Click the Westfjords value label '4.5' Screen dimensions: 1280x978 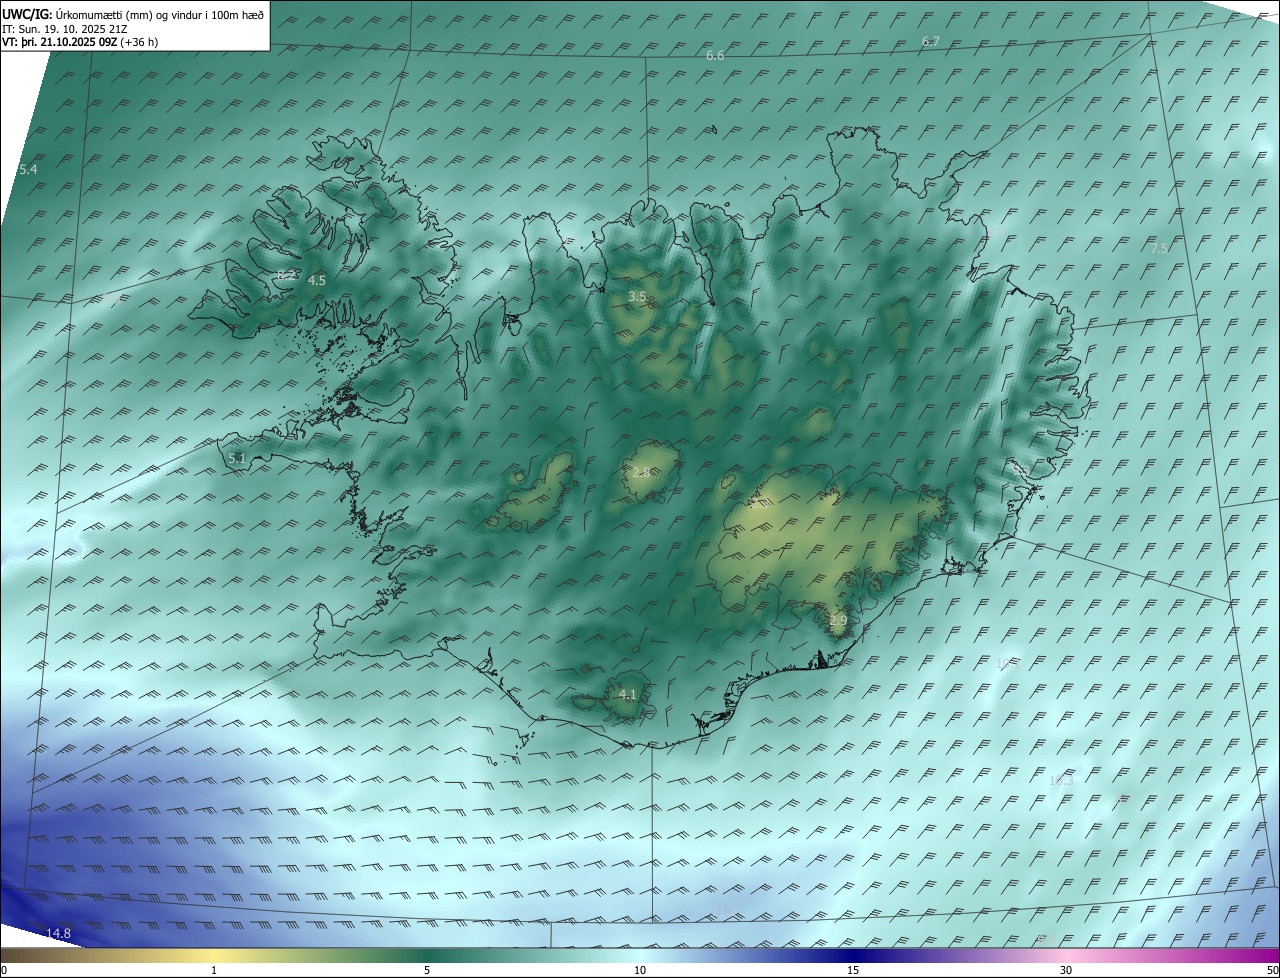pos(317,281)
